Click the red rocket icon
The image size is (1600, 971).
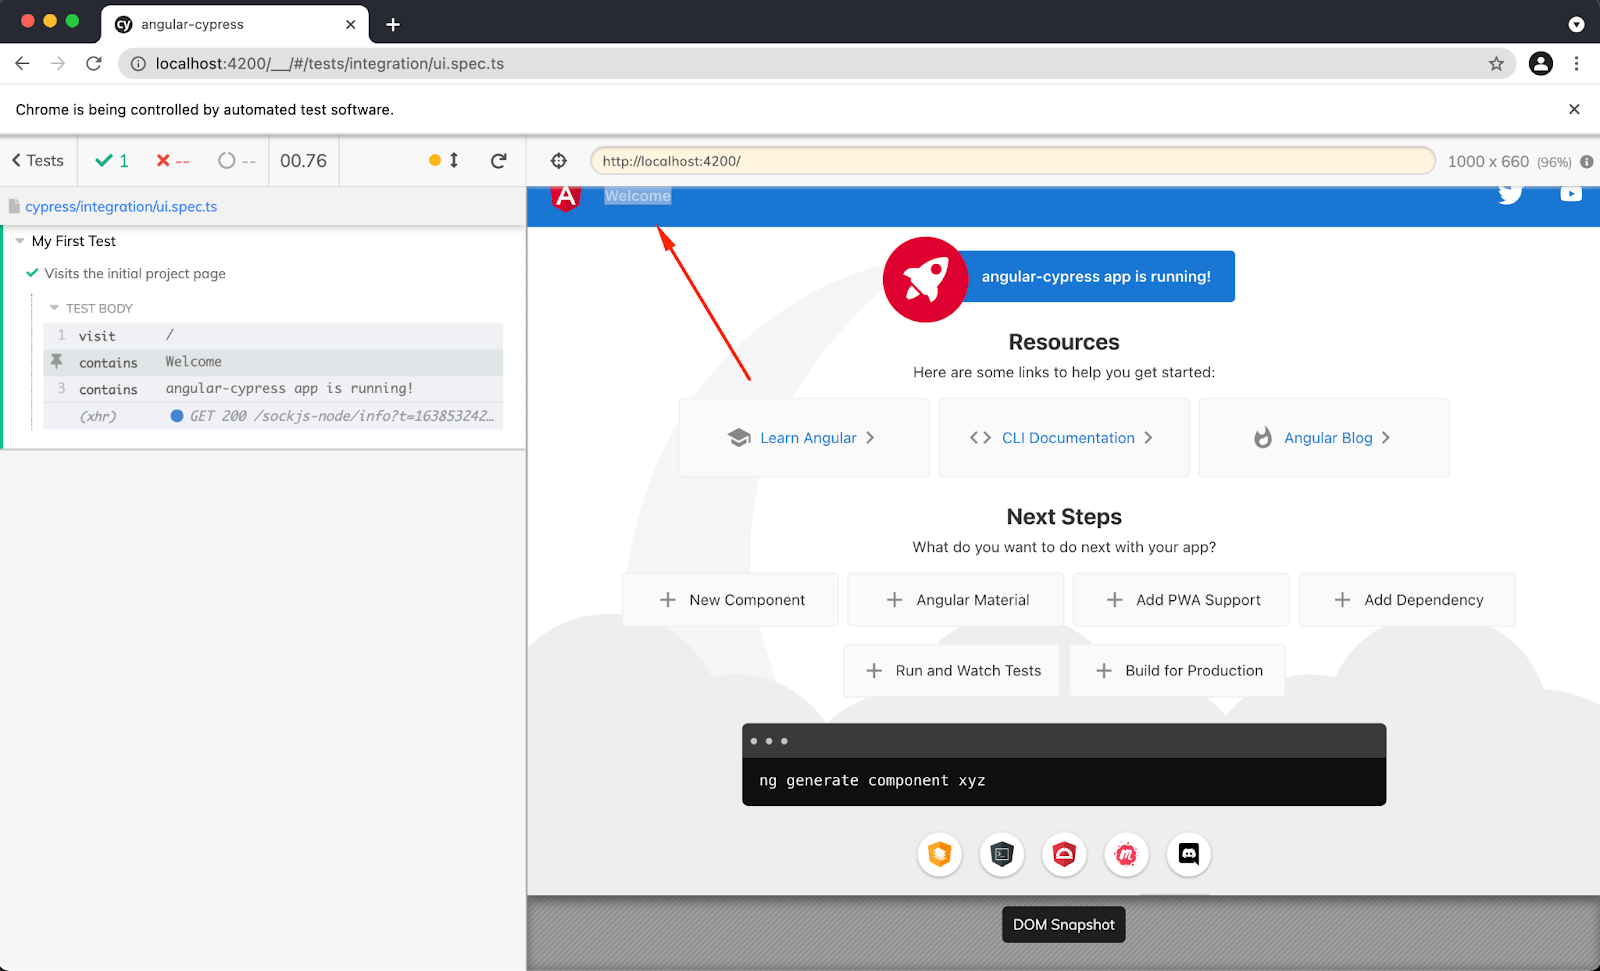tap(925, 279)
